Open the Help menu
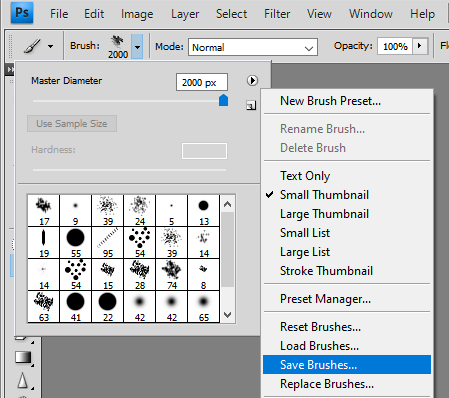The width and height of the screenshot is (449, 398). coord(422,14)
